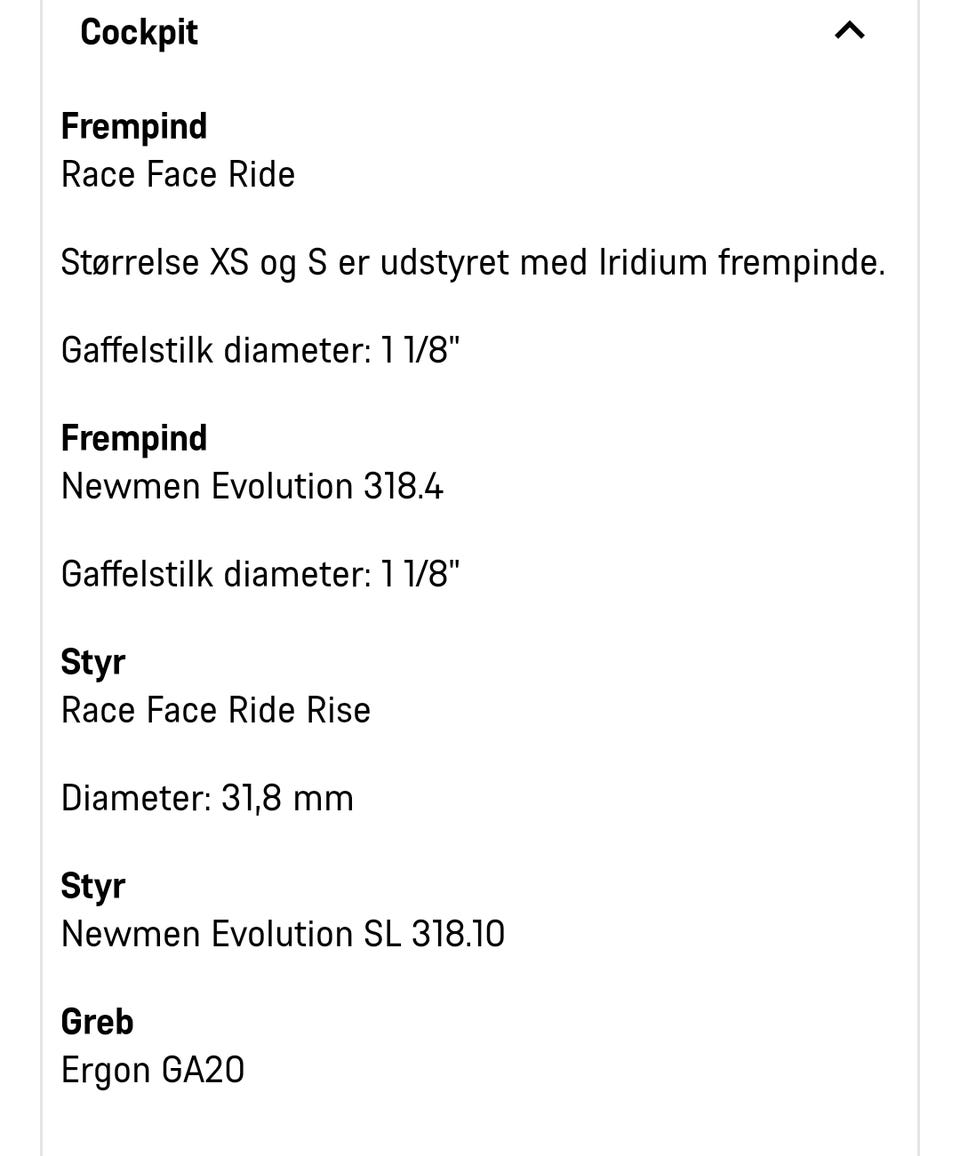Image resolution: width=960 pixels, height=1156 pixels.
Task: Select the Ergon GA20 grip entry
Action: (152, 1069)
